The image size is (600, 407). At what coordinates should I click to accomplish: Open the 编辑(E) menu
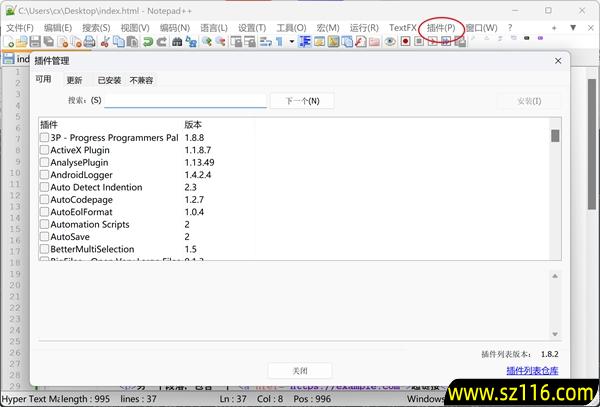click(58, 28)
